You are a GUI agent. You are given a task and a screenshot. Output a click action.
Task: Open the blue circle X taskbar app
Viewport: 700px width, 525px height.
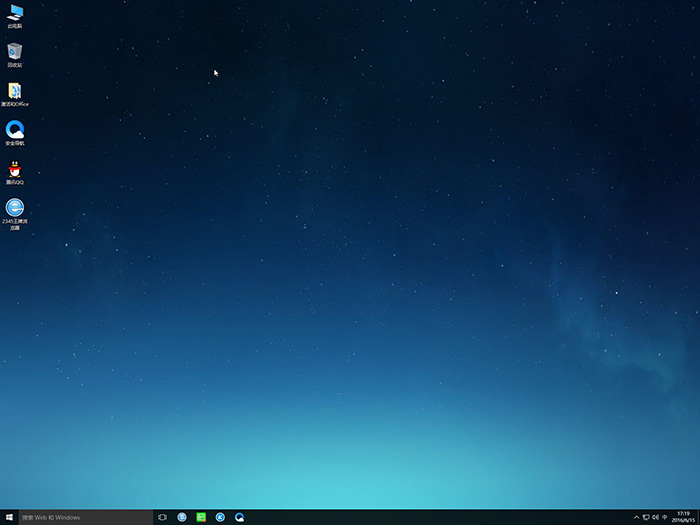point(220,517)
